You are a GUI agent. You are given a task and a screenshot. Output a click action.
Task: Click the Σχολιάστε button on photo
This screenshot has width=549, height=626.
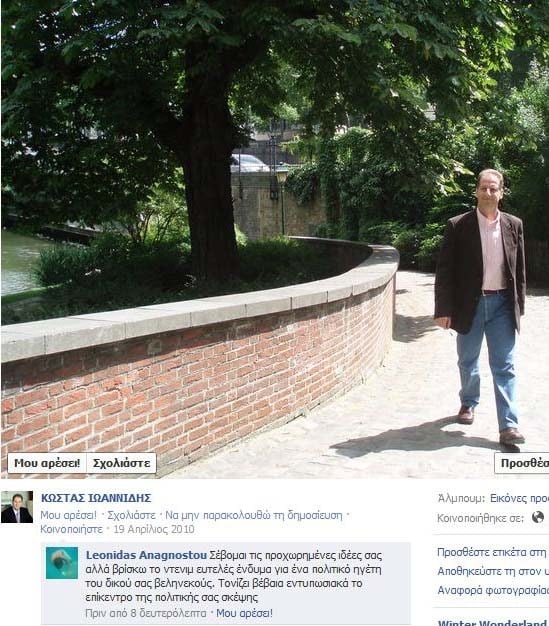tap(121, 463)
